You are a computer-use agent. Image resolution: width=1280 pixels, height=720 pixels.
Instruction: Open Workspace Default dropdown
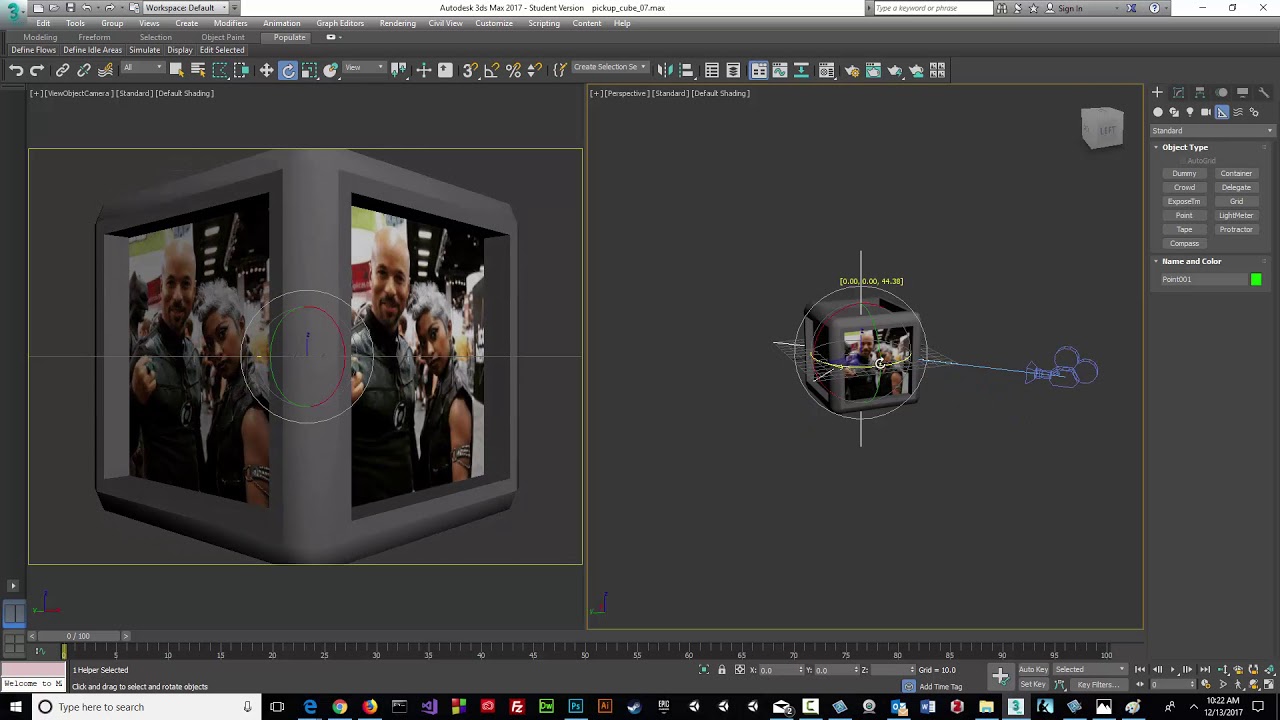point(186,8)
